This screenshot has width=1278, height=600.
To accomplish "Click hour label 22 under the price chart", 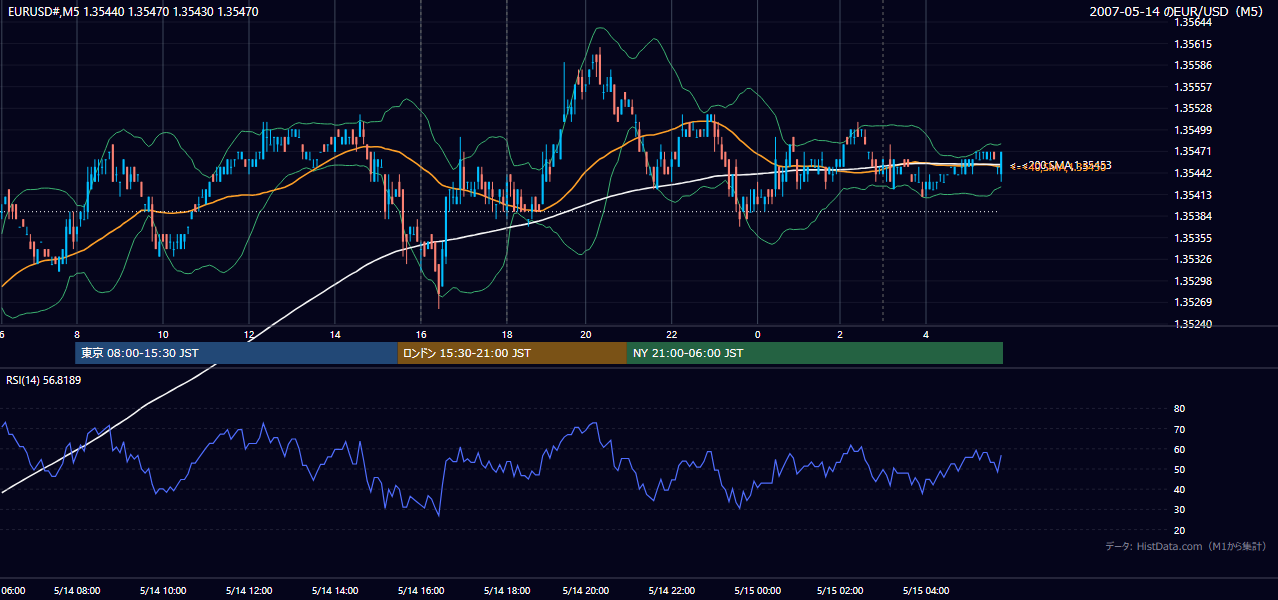I will 671,334.
